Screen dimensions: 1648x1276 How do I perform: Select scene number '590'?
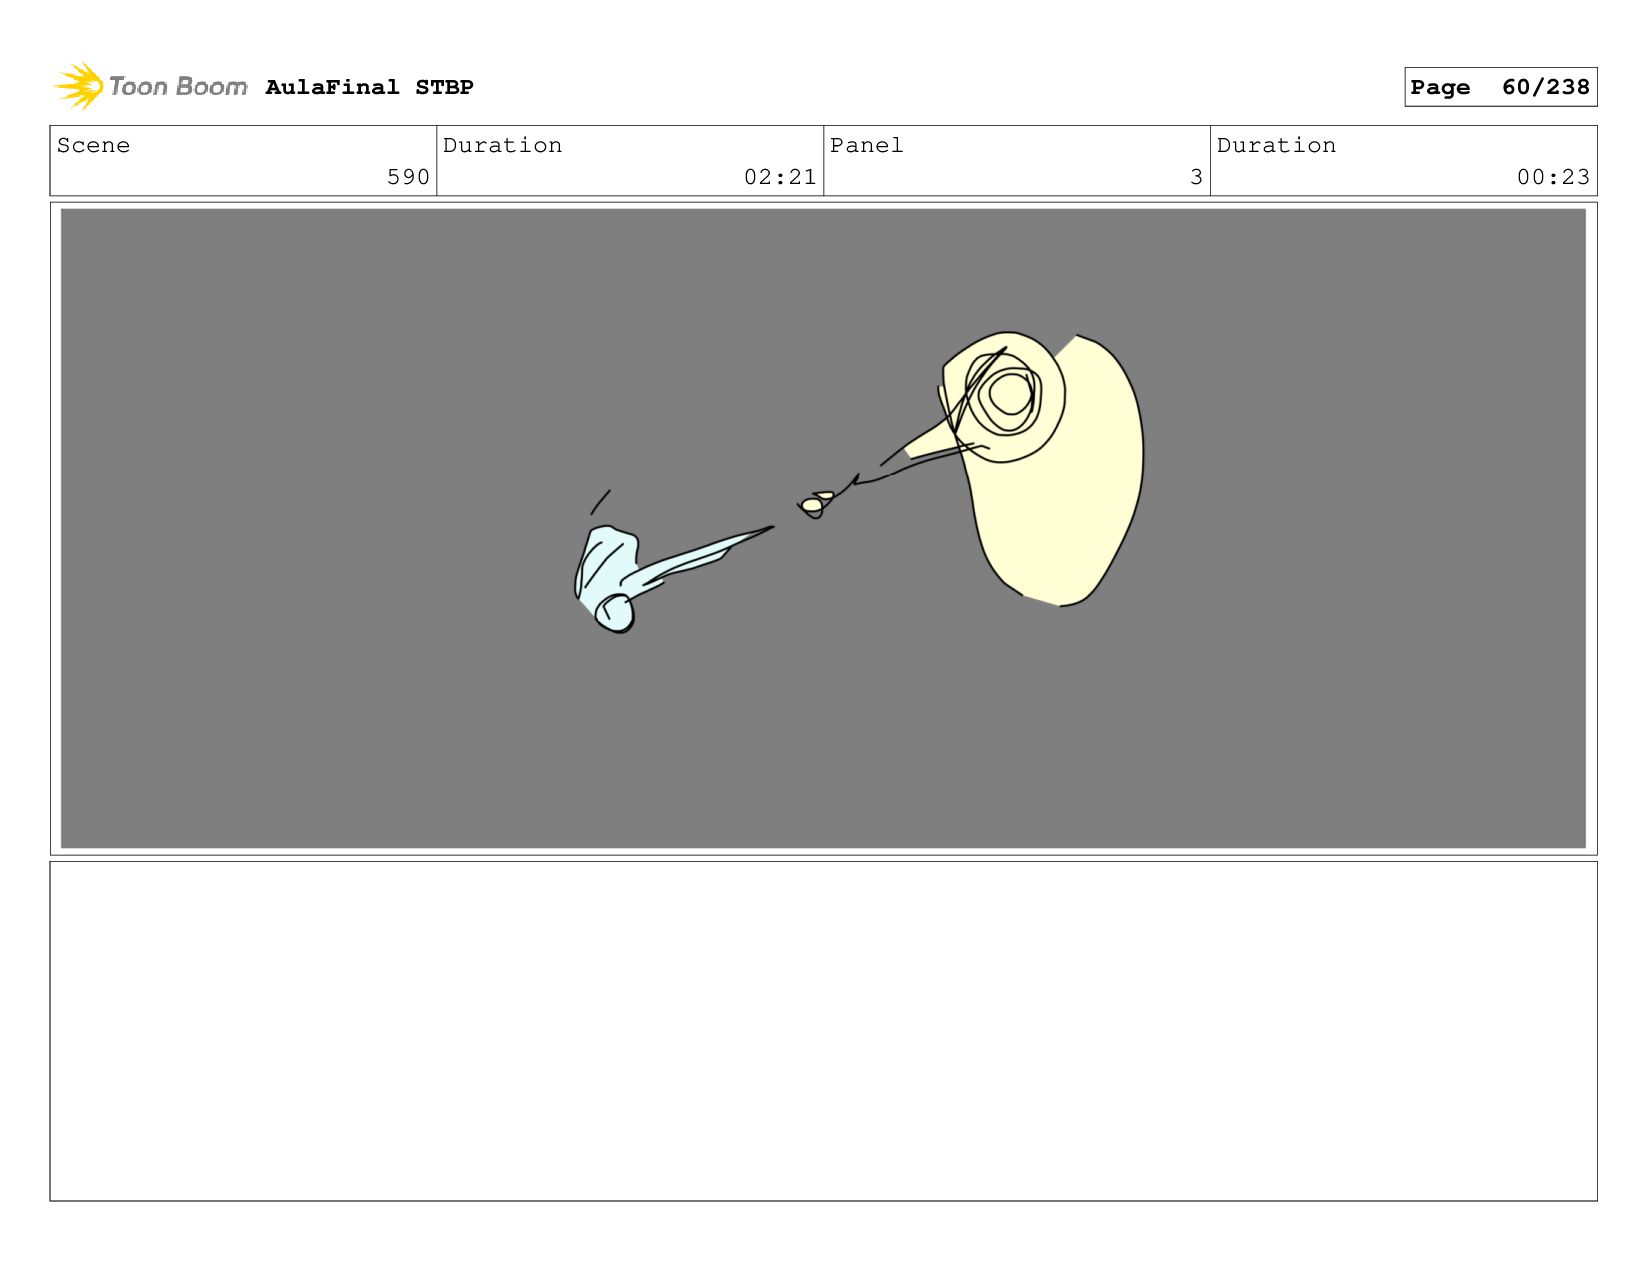(408, 177)
